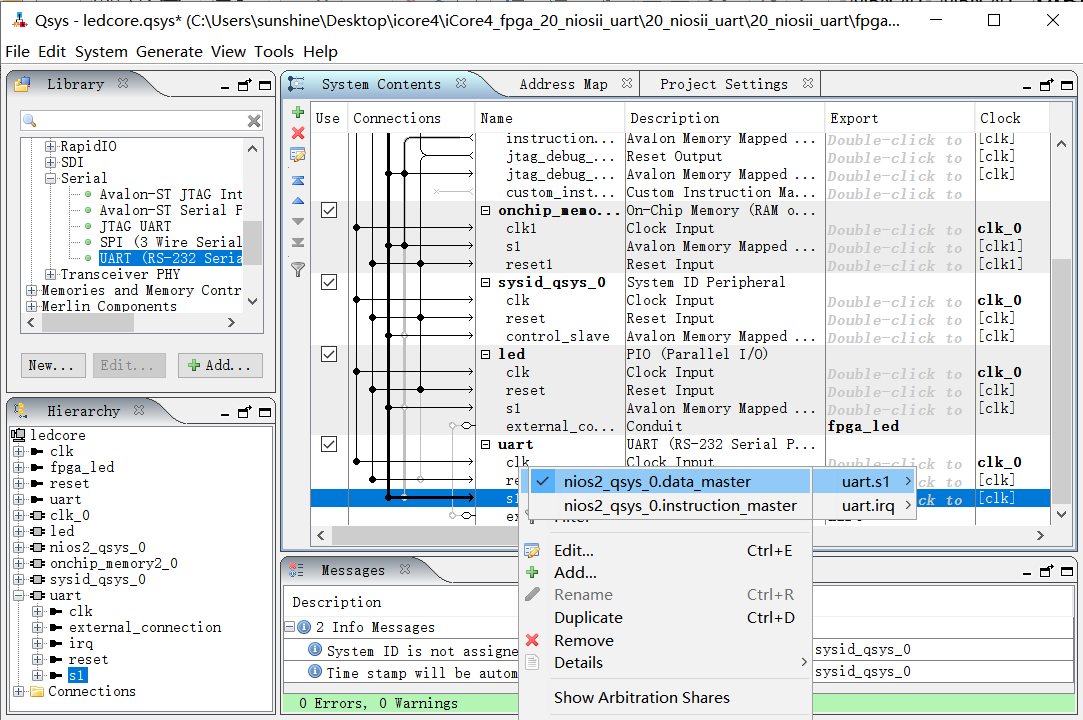Click the move to top arrow icon

pyautogui.click(x=297, y=181)
